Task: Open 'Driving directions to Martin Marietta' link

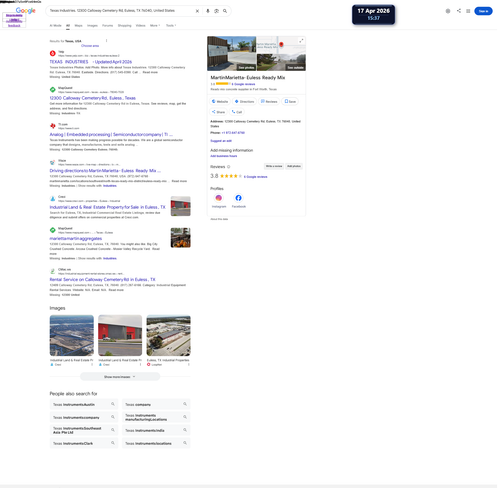Action: pos(105,171)
